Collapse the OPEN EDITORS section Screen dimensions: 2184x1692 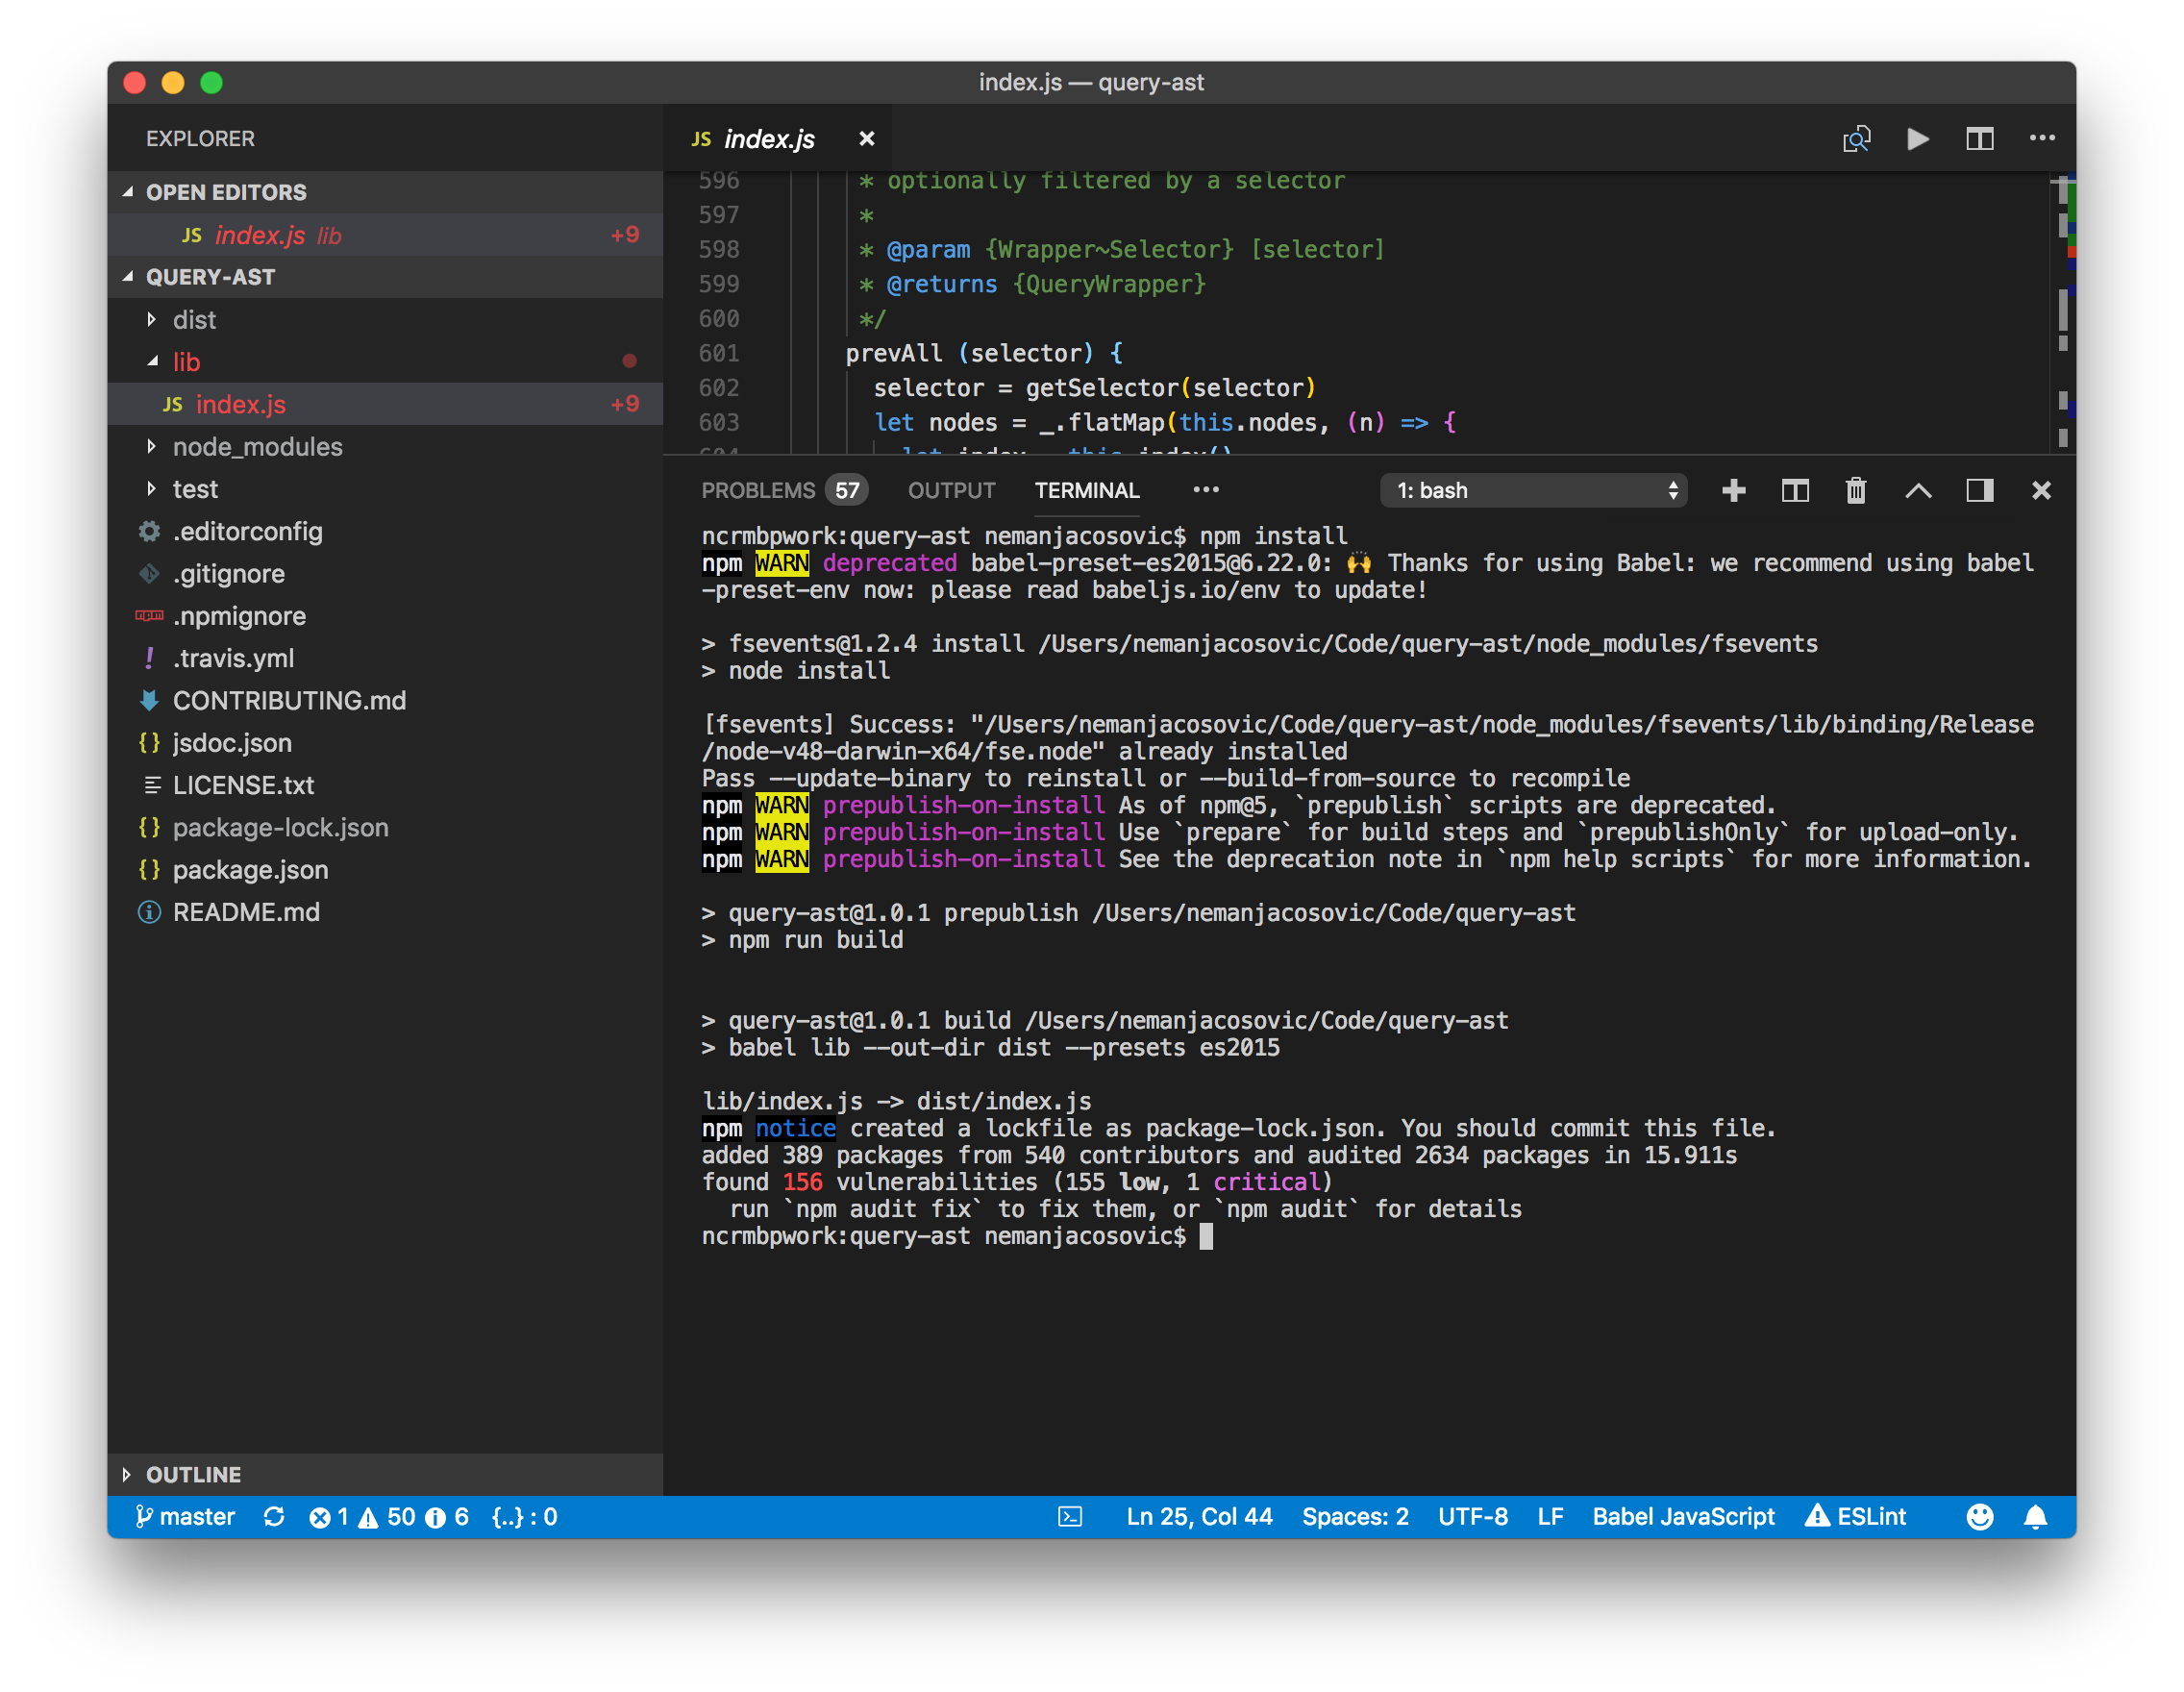(225, 191)
